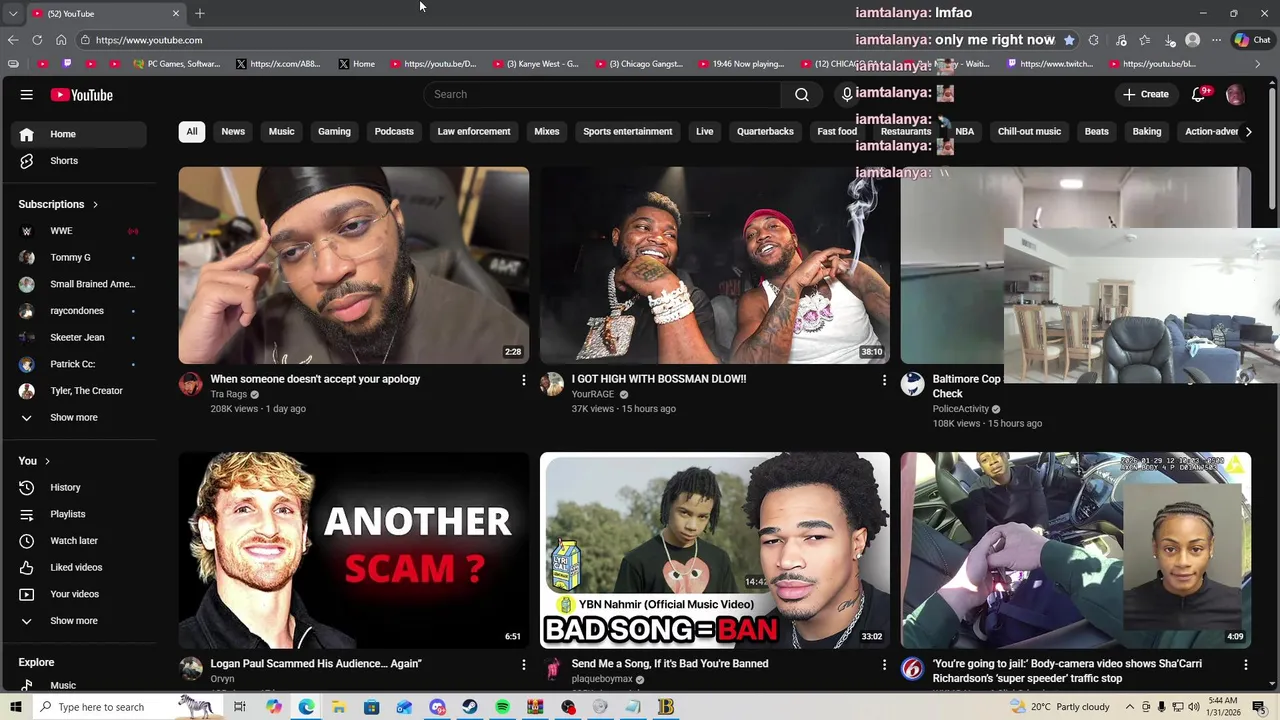Open the tab search dropdown
The height and width of the screenshot is (720, 1280).
click(12, 13)
